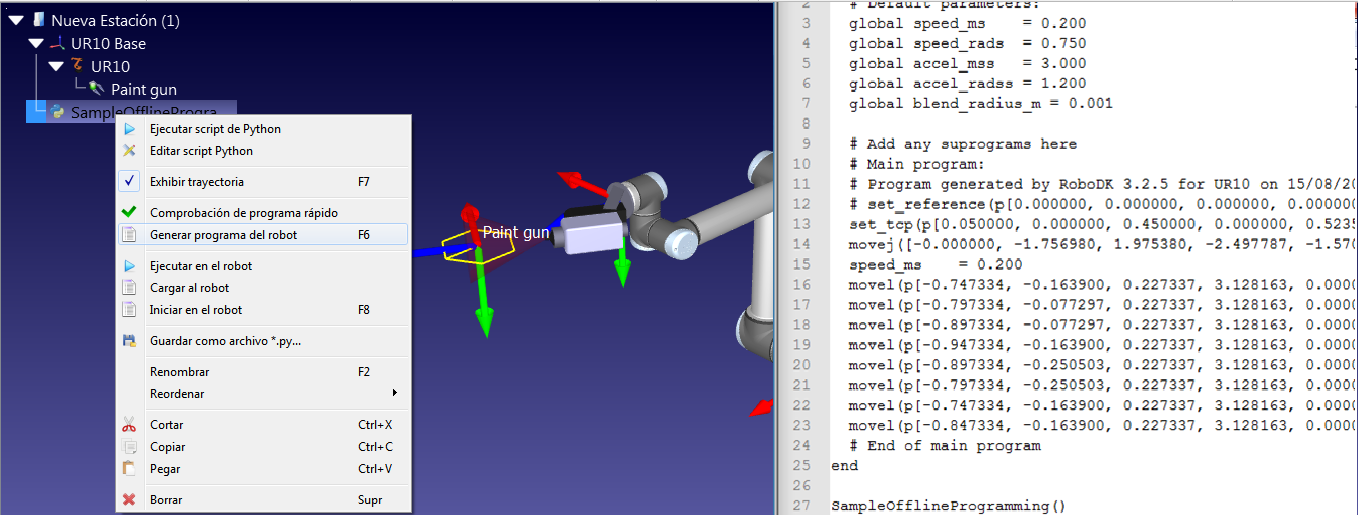Viewport: 1358px width, 515px height.
Task: Click the comment '# Add any suprograms here'
Action: [x=963, y=144]
